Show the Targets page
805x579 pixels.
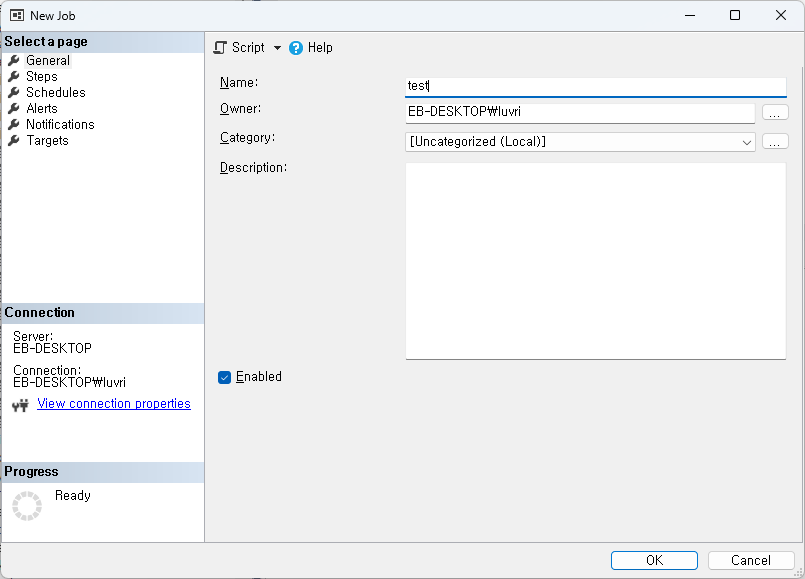click(x=47, y=140)
